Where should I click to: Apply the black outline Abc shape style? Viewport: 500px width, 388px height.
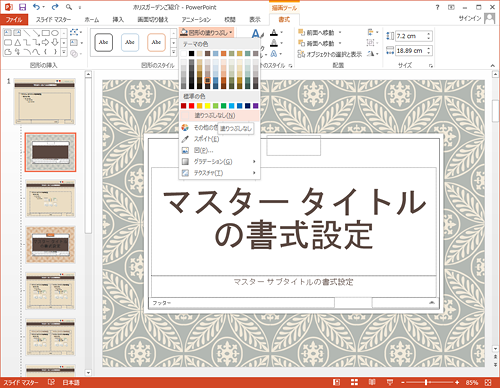(103, 42)
